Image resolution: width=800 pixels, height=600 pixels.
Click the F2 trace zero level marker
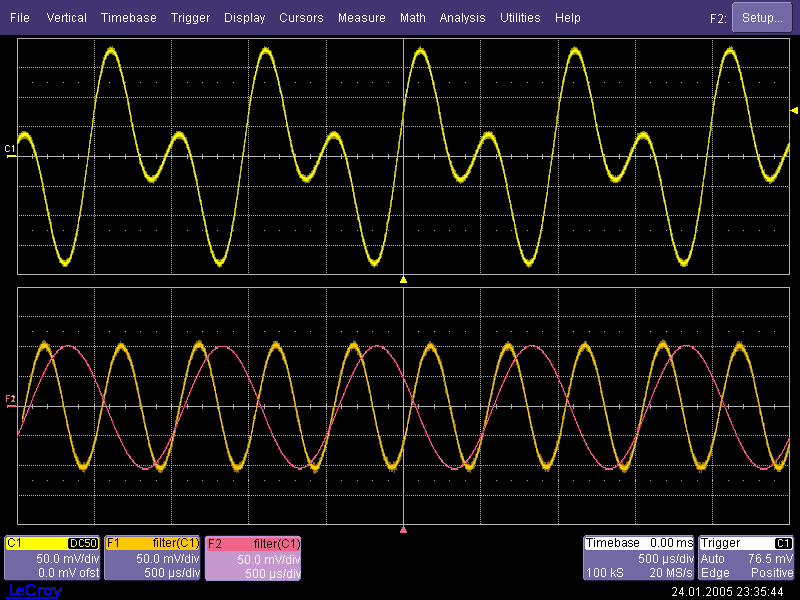(x=11, y=399)
